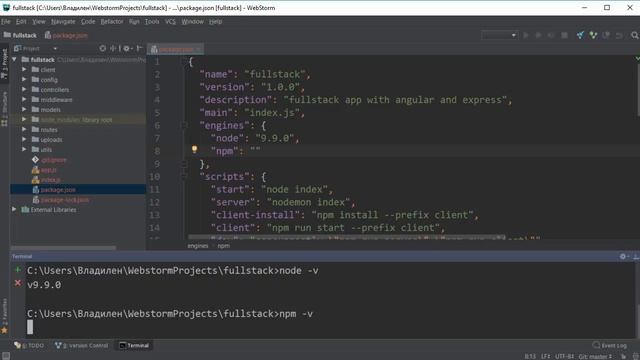Collapse the fullstack root folder
This screenshot has height=360, width=640.
[14, 60]
